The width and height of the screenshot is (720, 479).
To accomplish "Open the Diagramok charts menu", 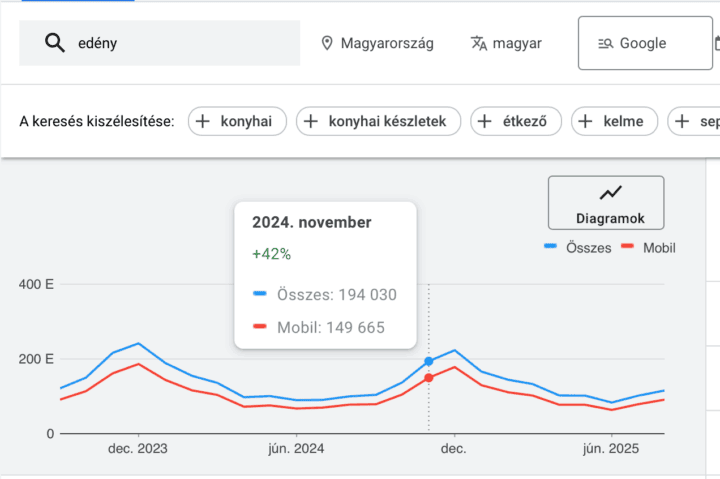I will tap(606, 203).
